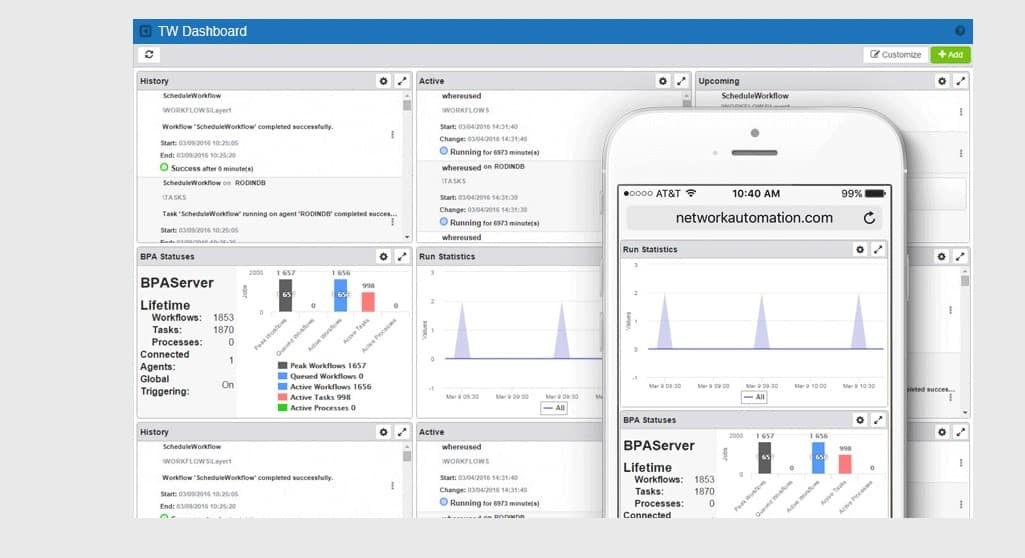1025x558 pixels.
Task: Open settings gear of top Active panel
Action: tap(662, 81)
